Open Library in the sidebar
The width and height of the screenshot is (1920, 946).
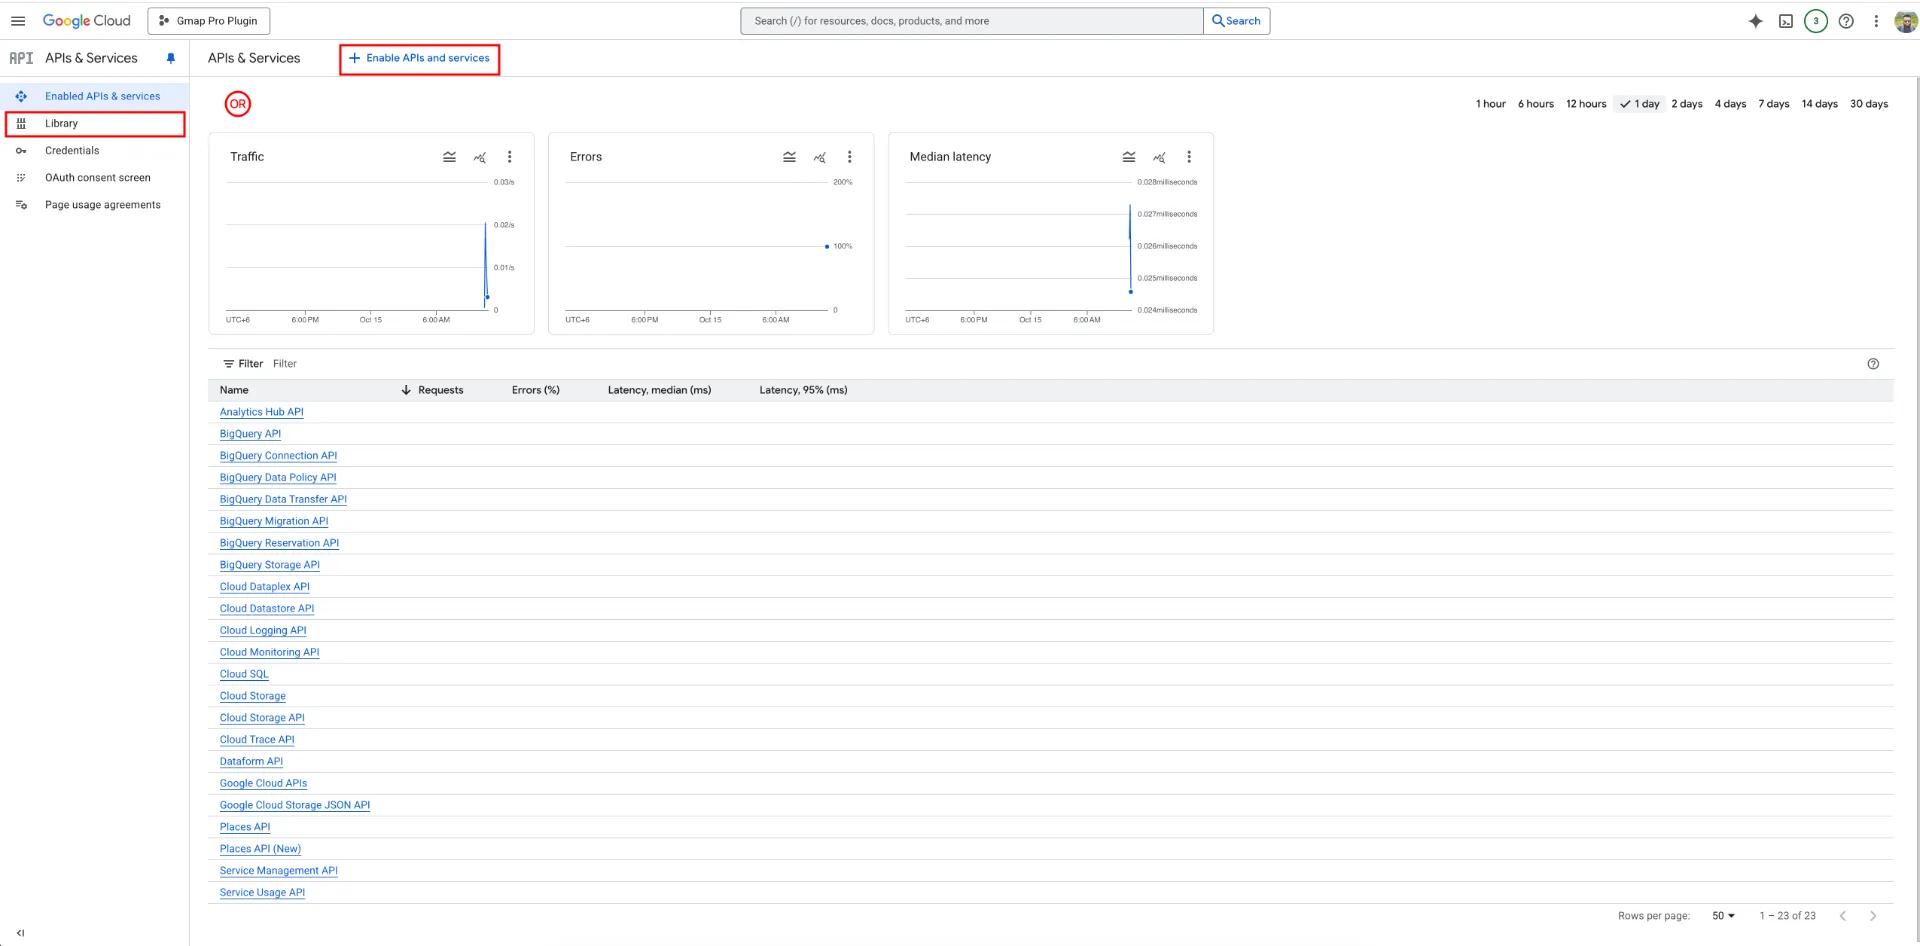(x=94, y=123)
